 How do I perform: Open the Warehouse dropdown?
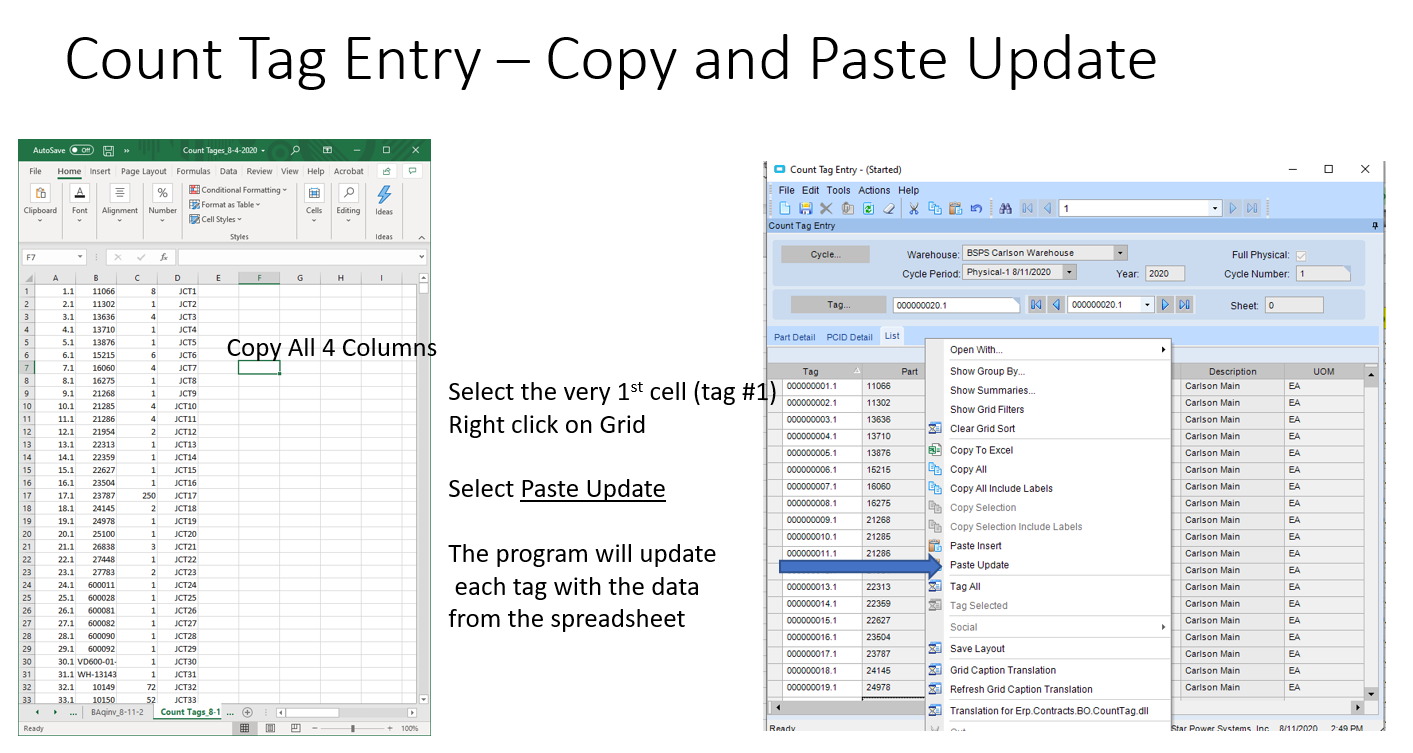[1120, 254]
